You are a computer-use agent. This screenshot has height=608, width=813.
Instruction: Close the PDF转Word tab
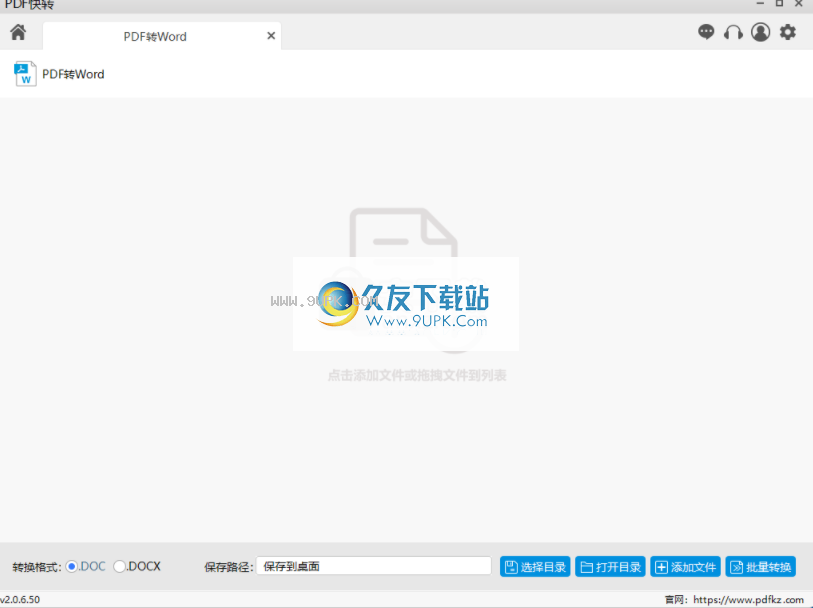271,36
